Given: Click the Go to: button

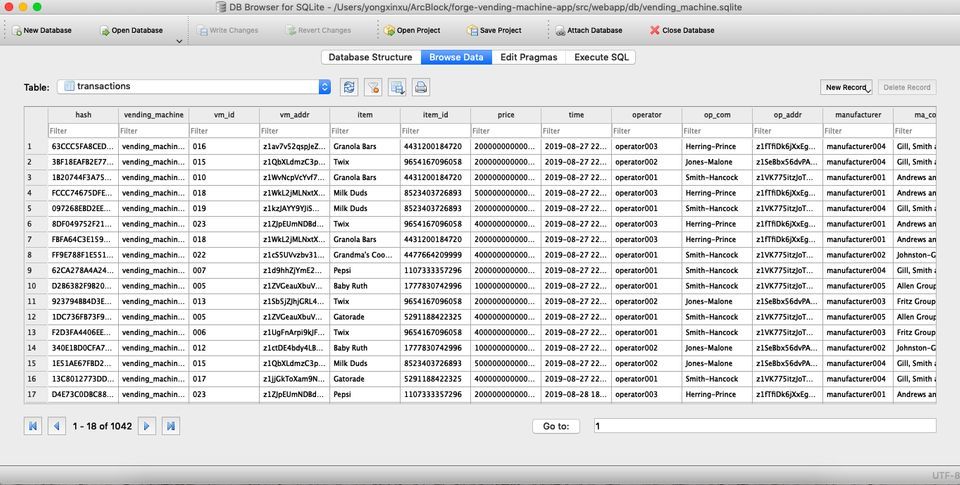Looking at the screenshot, I should (556, 426).
